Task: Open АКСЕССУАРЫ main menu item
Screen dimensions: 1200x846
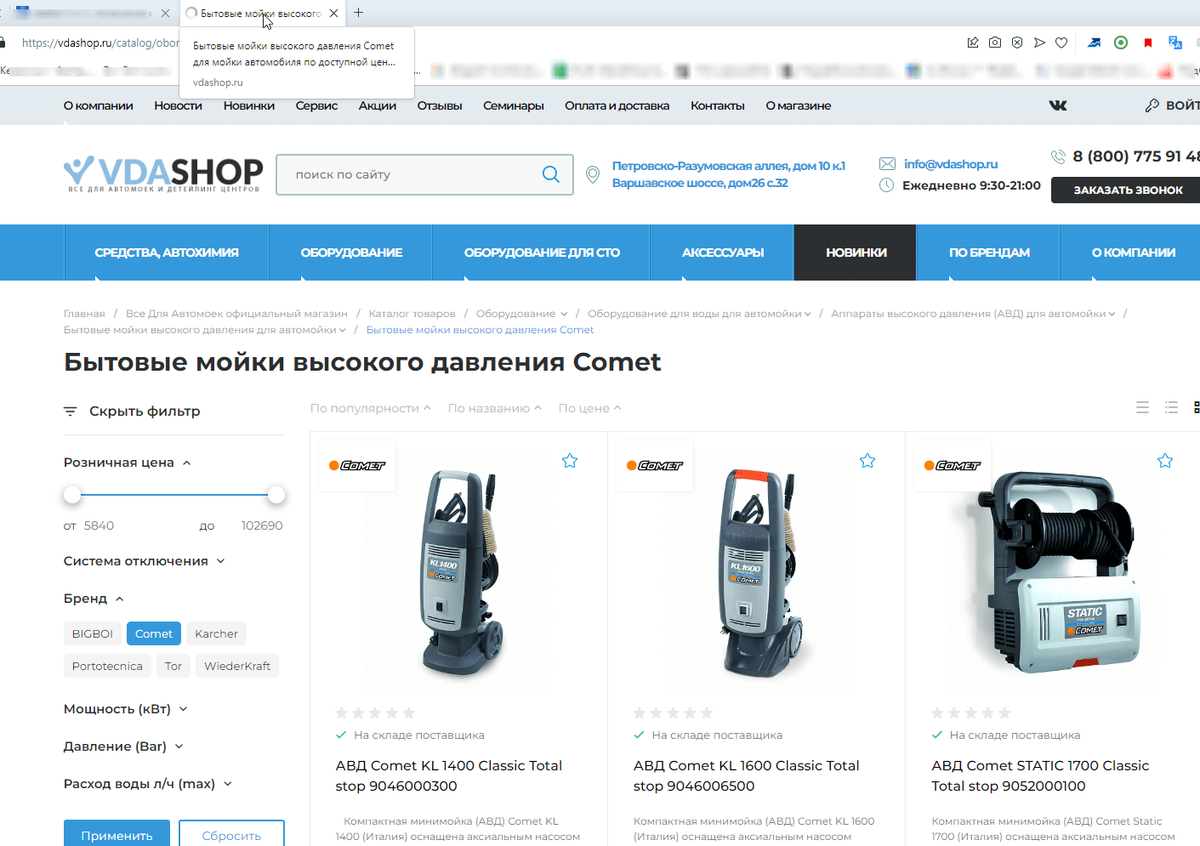Action: pos(723,253)
